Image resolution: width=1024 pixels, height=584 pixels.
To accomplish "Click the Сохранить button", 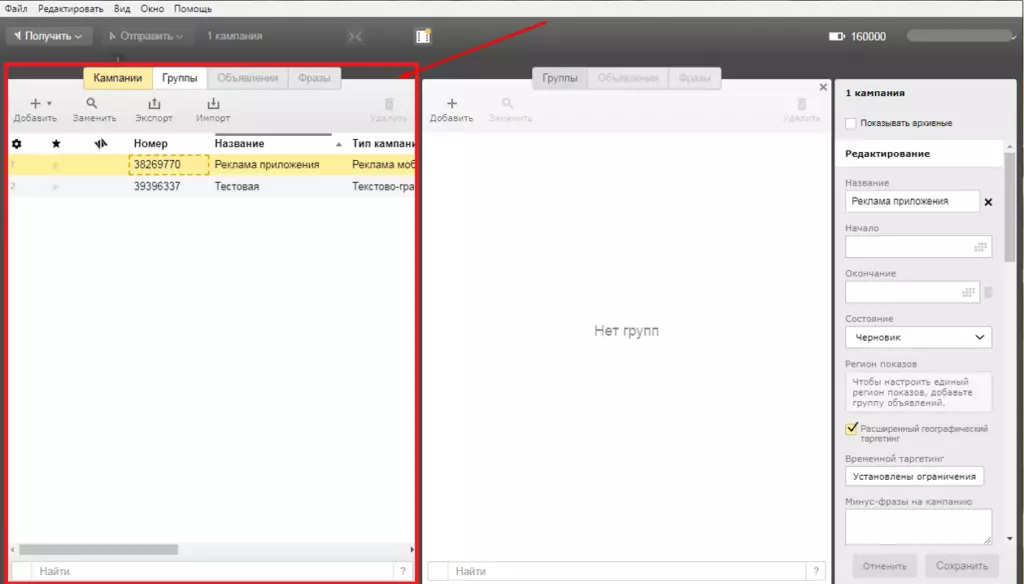I will click(961, 566).
